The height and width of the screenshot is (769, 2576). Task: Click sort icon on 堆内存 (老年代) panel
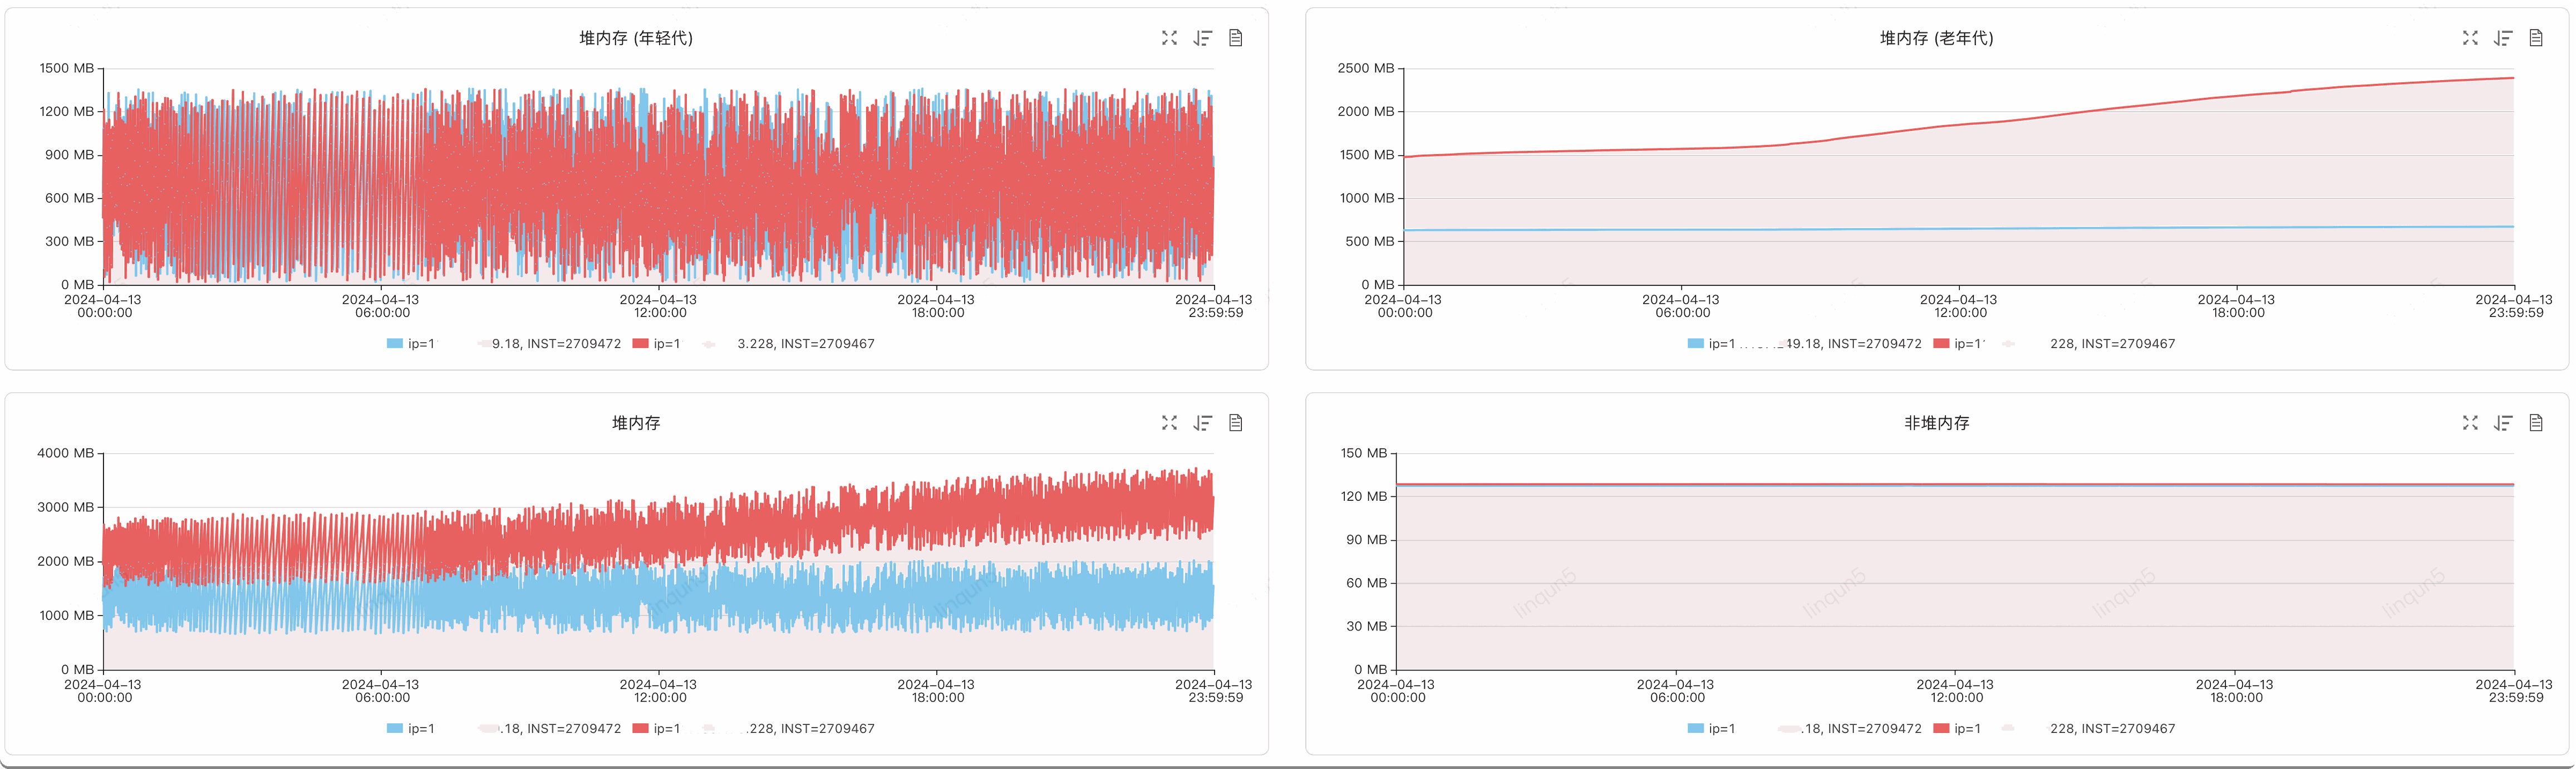(2503, 38)
